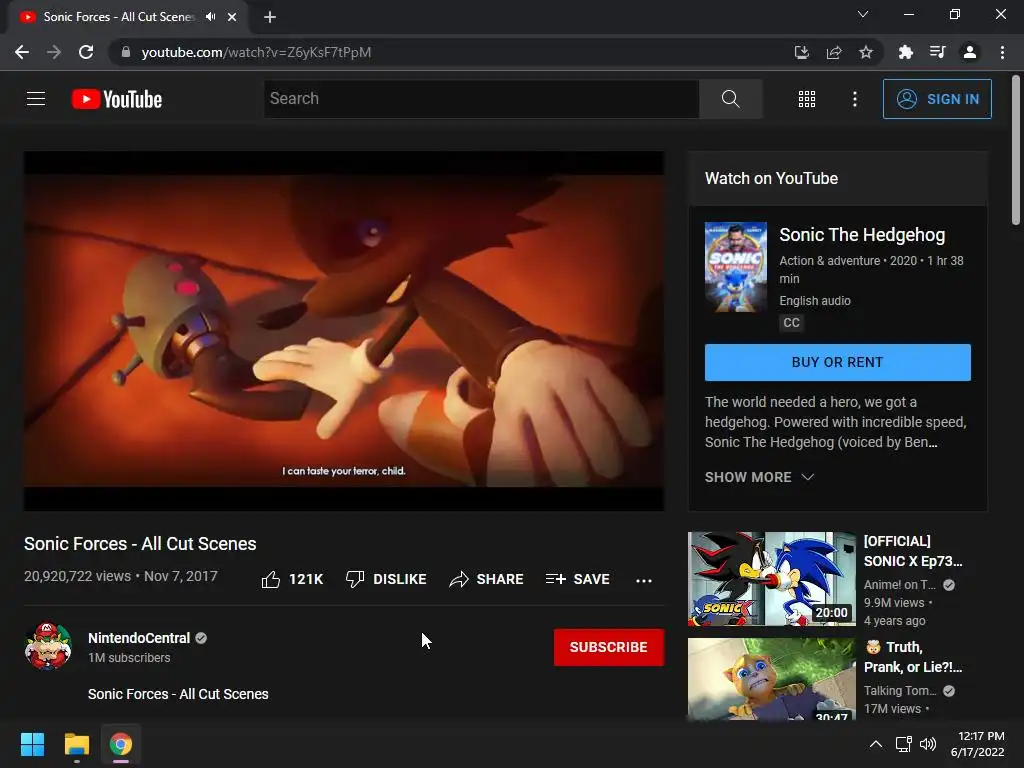
Task: Show hidden tray icons chevron
Action: 876,744
